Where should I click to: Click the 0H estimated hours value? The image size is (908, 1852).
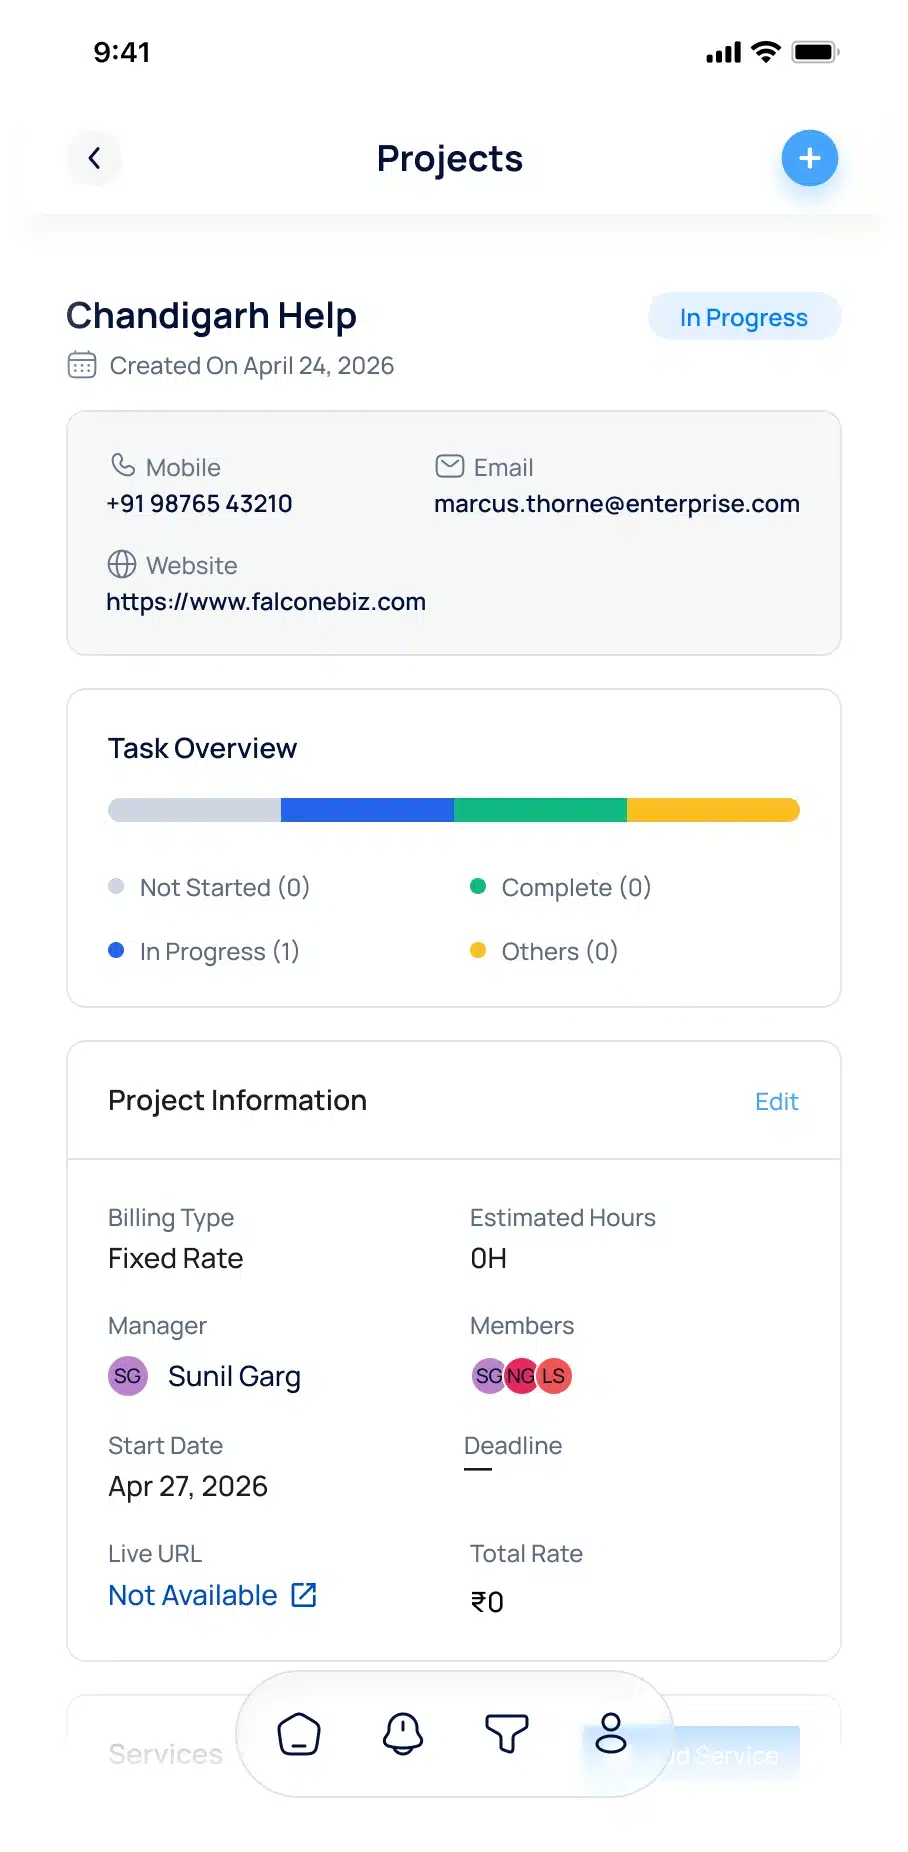pyautogui.click(x=488, y=1258)
